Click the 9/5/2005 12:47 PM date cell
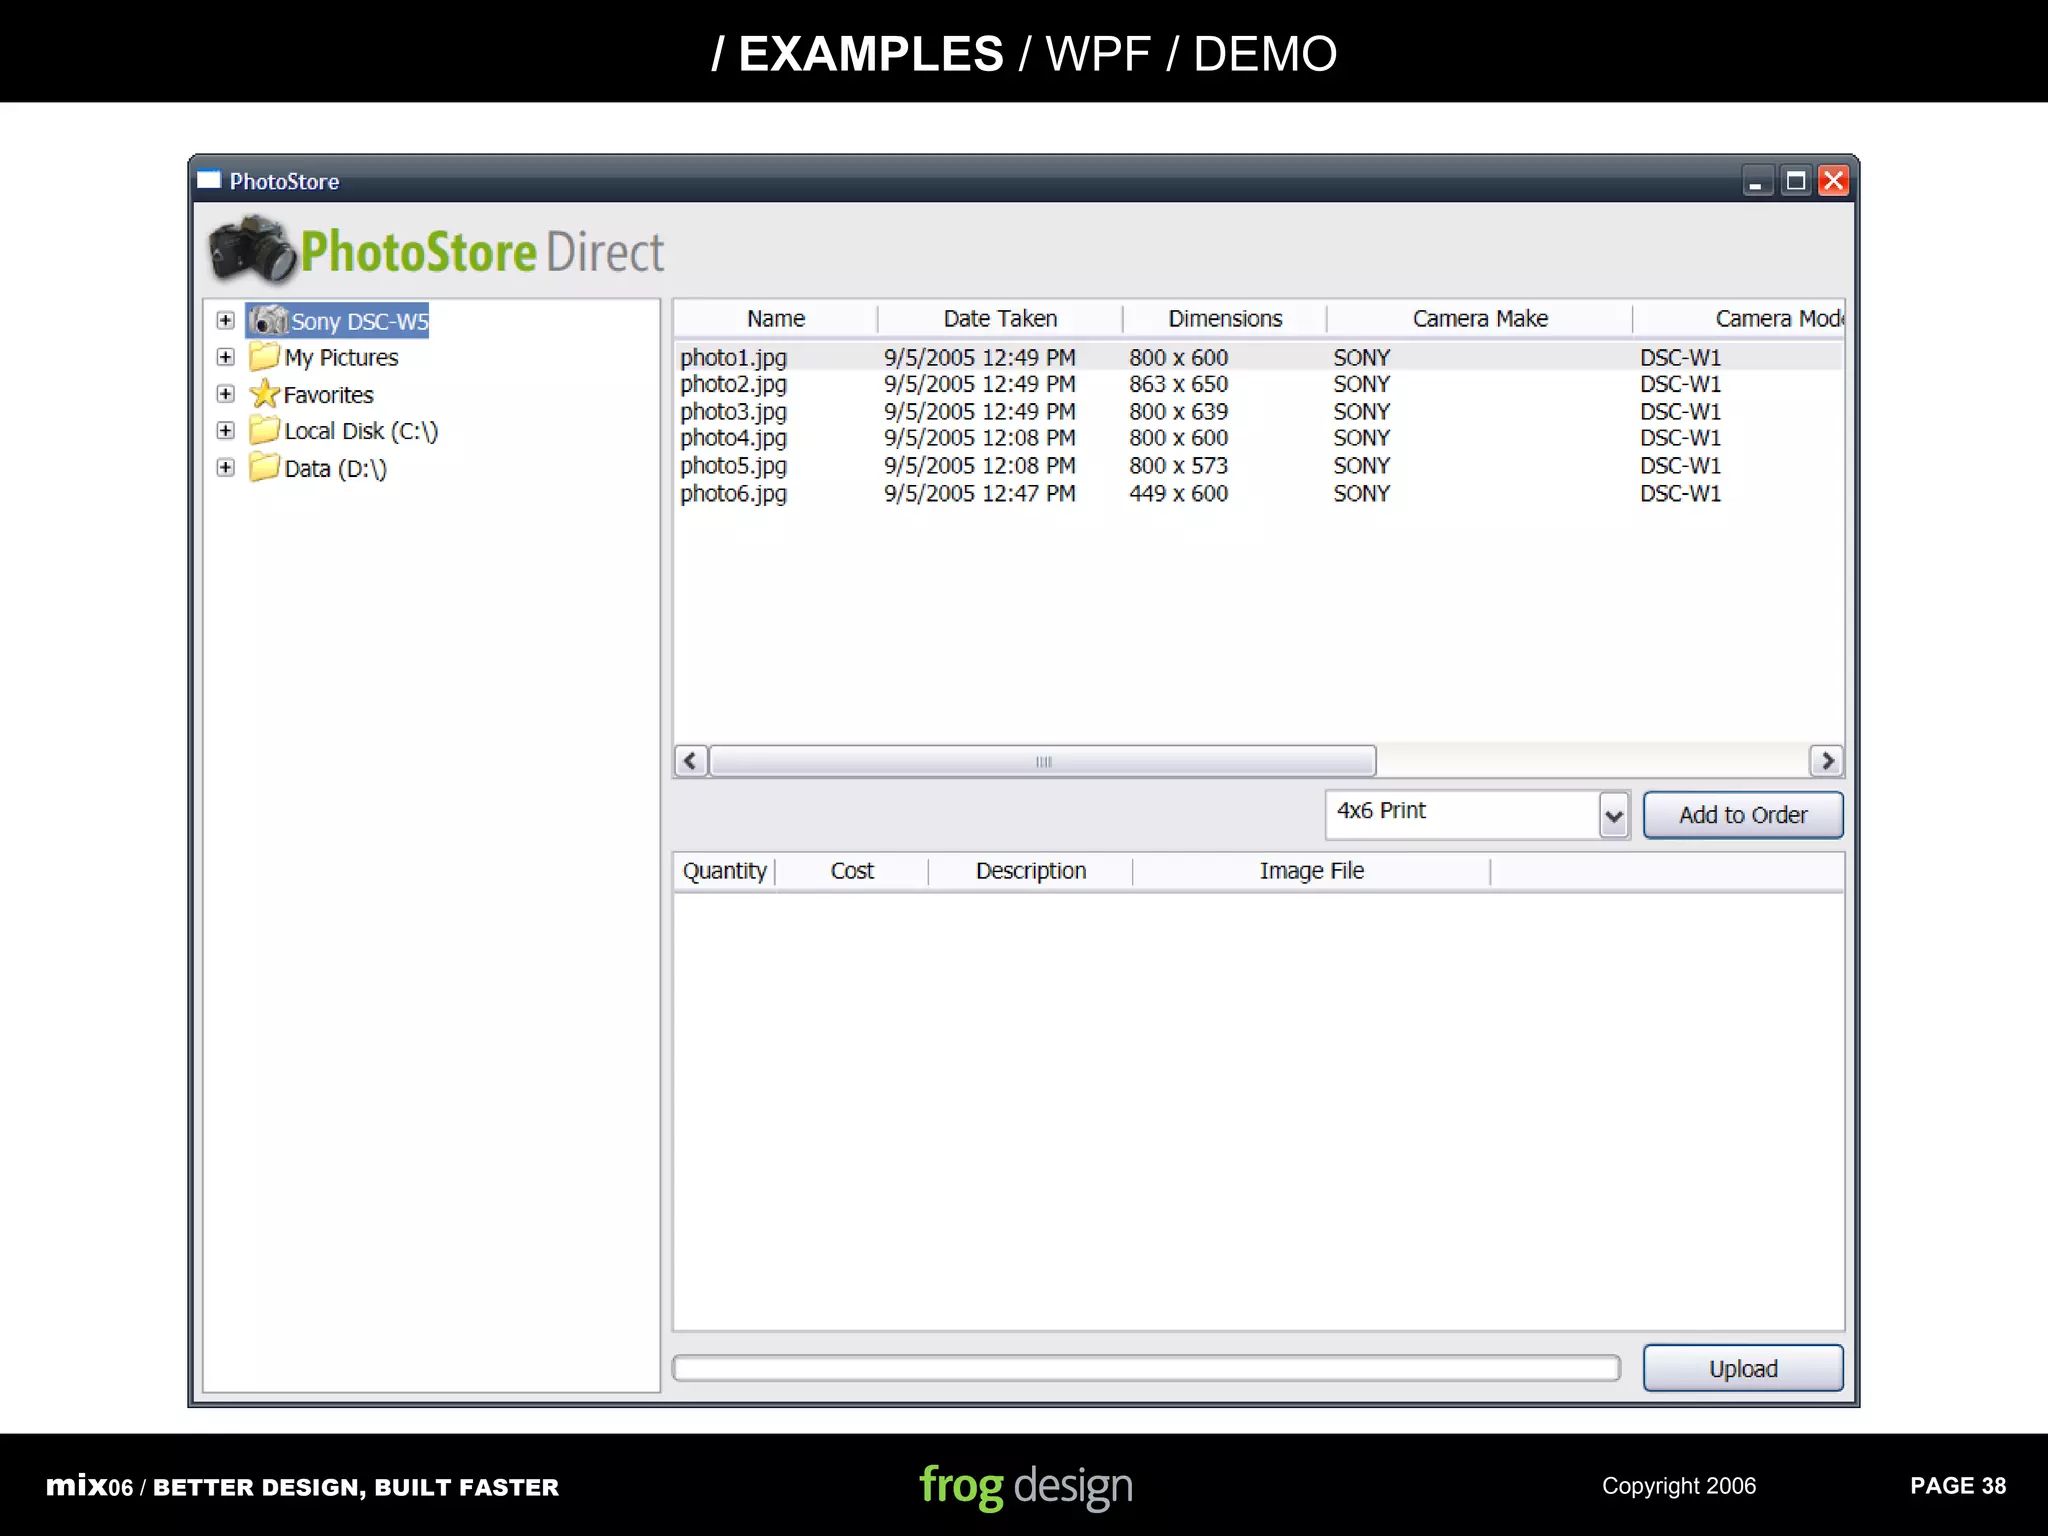This screenshot has width=2048, height=1536. [979, 493]
